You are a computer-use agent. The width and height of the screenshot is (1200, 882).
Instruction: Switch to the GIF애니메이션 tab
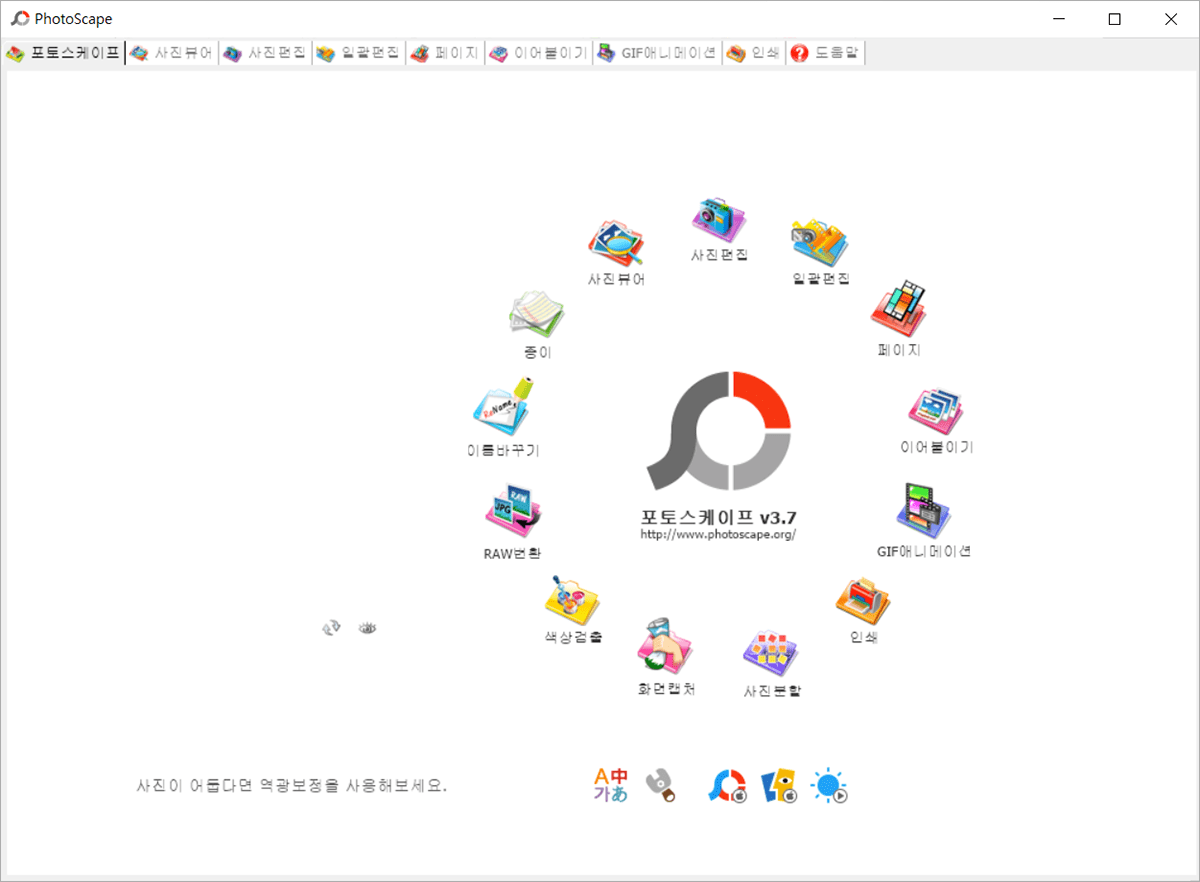tap(657, 53)
